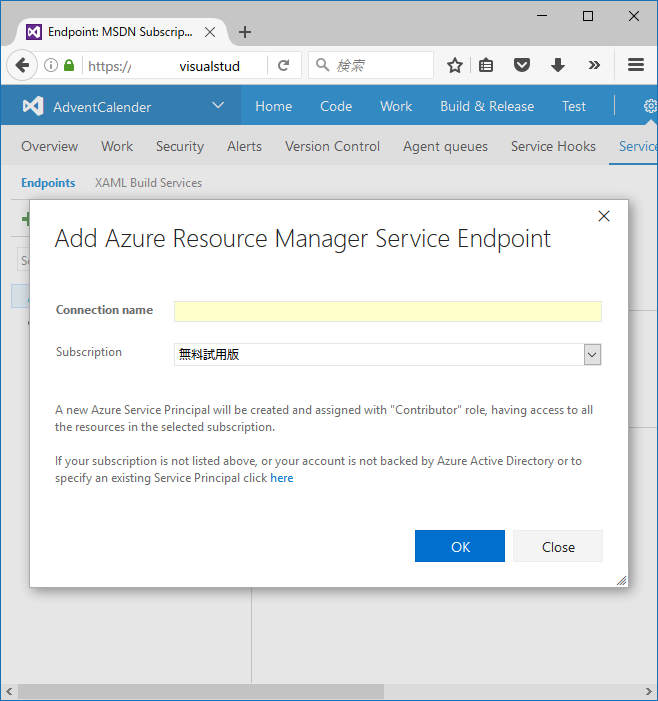Open downloads arrow icon
The height and width of the screenshot is (701, 658).
pos(558,66)
